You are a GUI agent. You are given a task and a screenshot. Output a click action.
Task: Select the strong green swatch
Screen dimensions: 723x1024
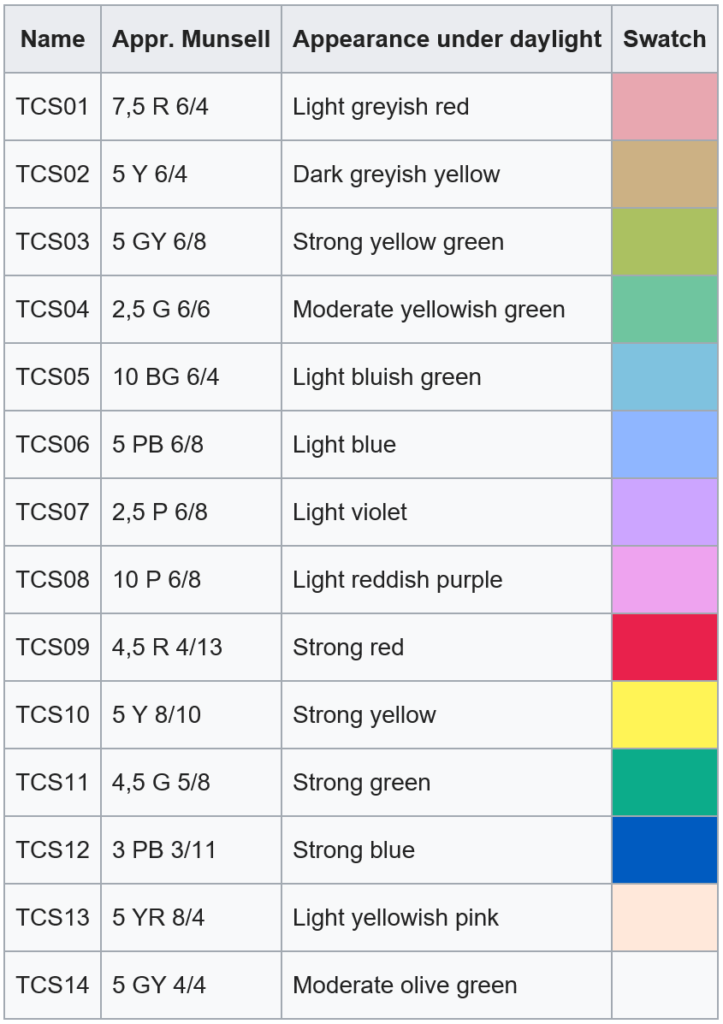(x=665, y=782)
